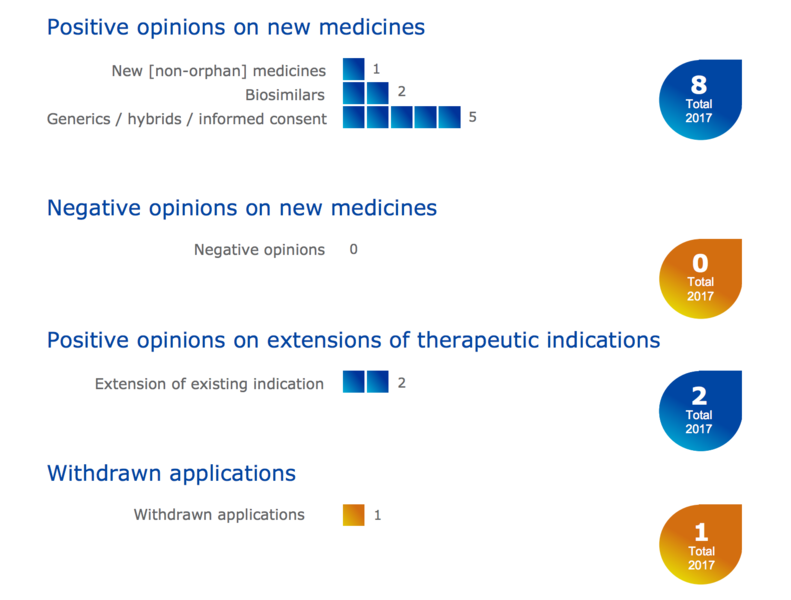Click the Biosimilars row label

tap(285, 95)
